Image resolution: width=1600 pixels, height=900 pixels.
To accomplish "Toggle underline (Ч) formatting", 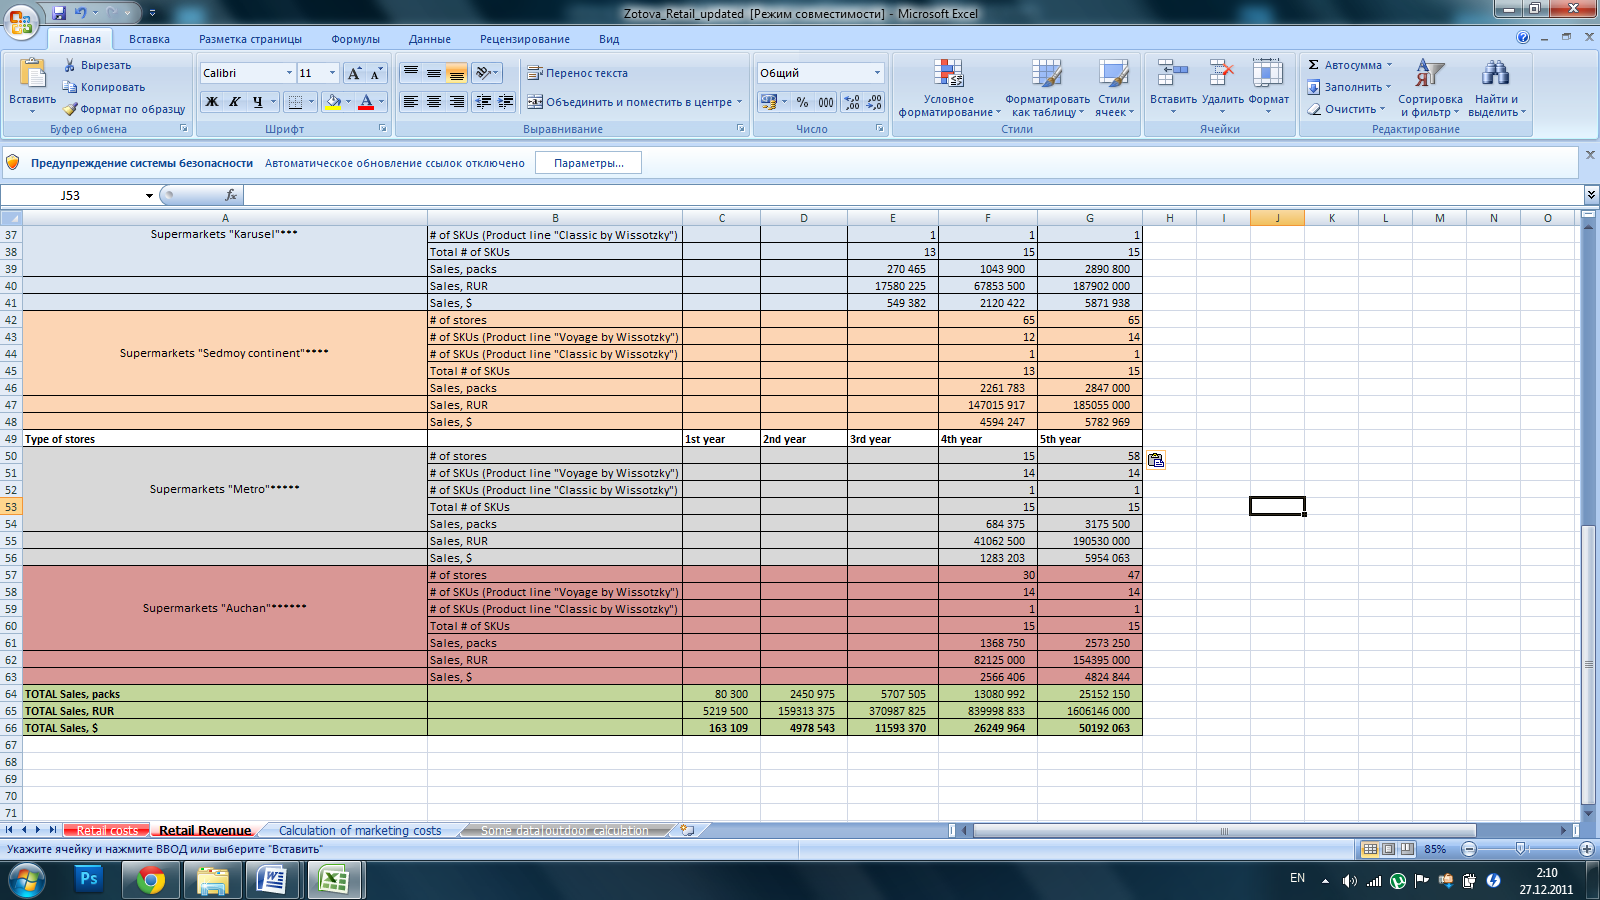I will click(x=257, y=102).
